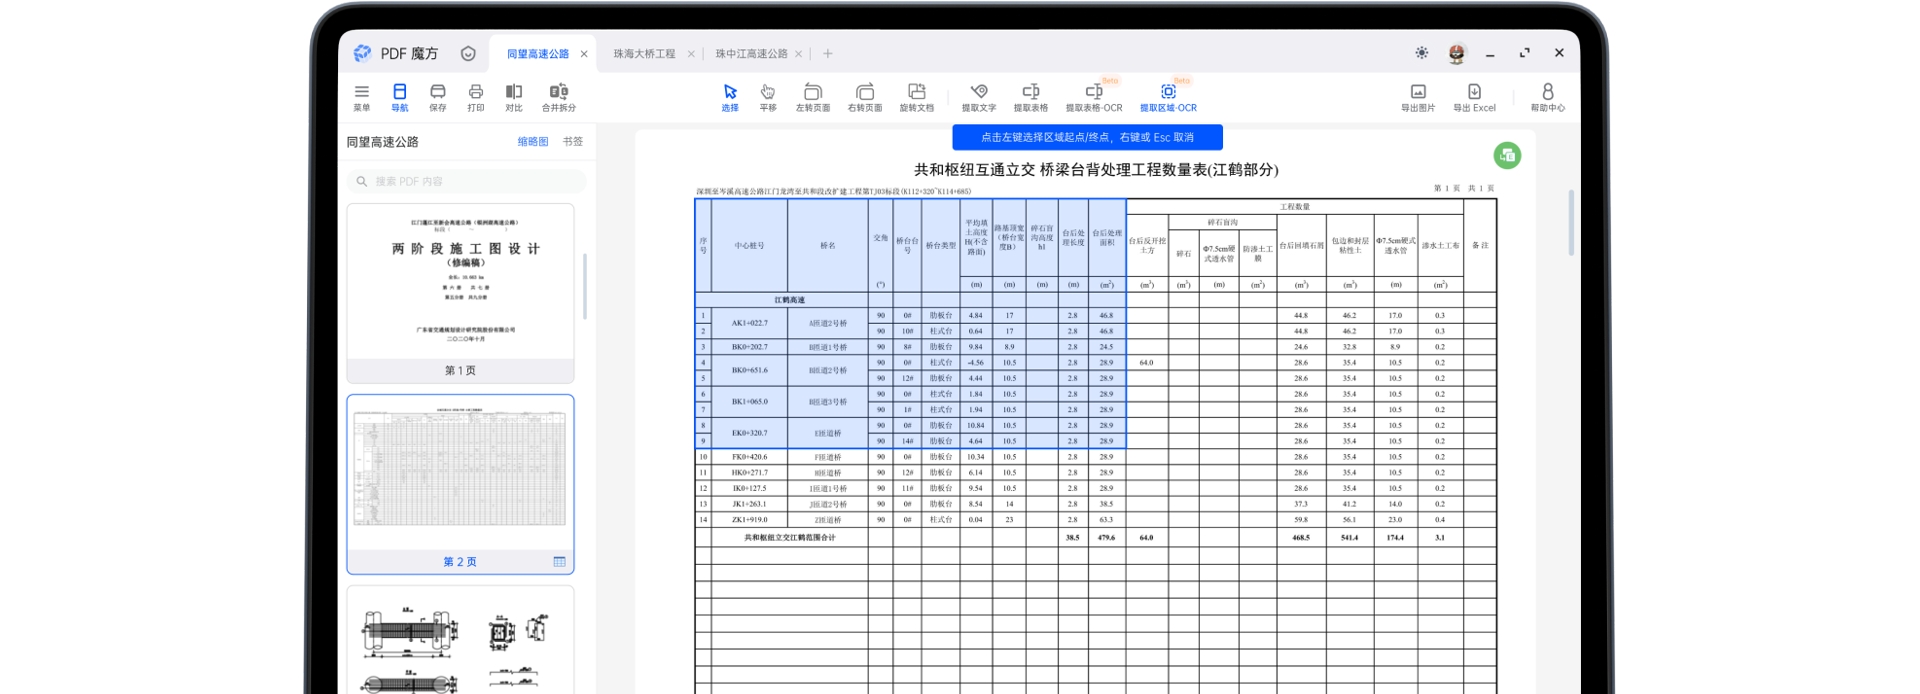Open the 对比 compare tool
1920x694 pixels.
coord(514,97)
